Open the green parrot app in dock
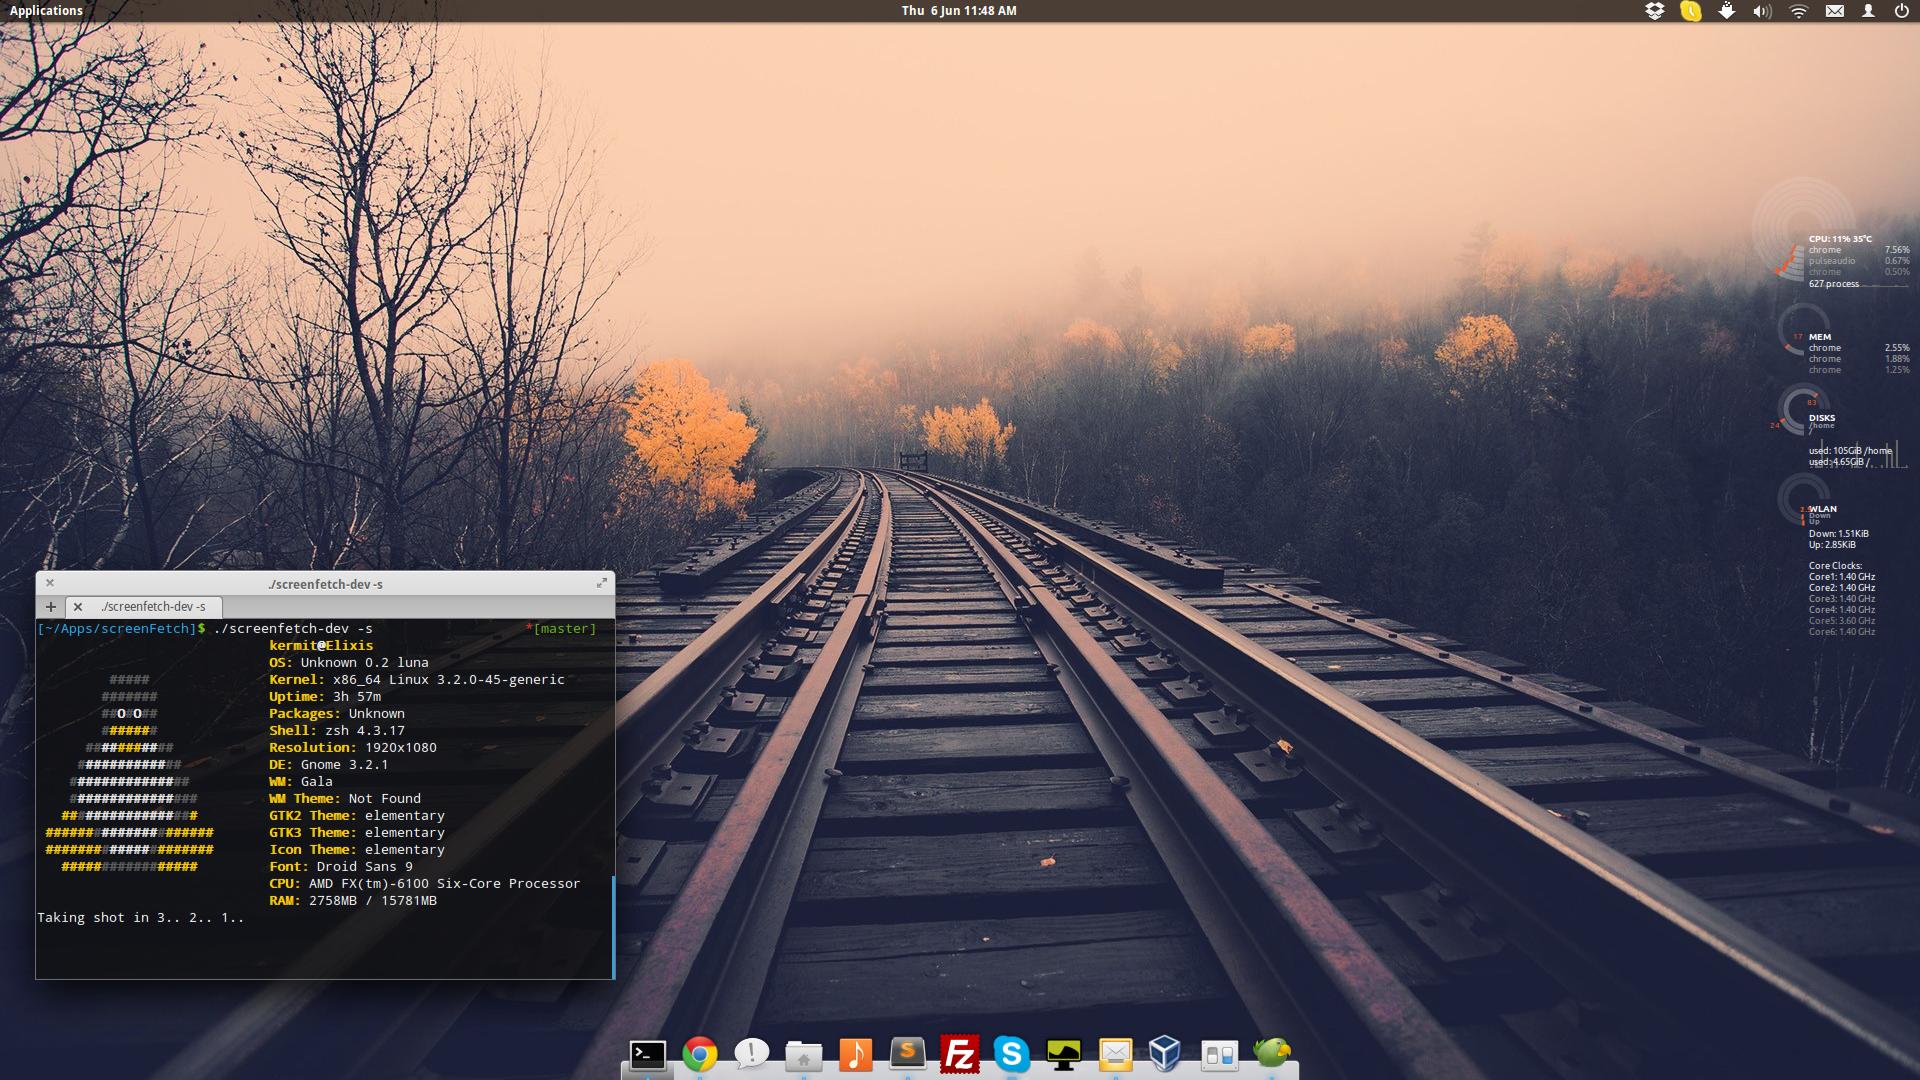This screenshot has height=1080, width=1920. click(1271, 1054)
